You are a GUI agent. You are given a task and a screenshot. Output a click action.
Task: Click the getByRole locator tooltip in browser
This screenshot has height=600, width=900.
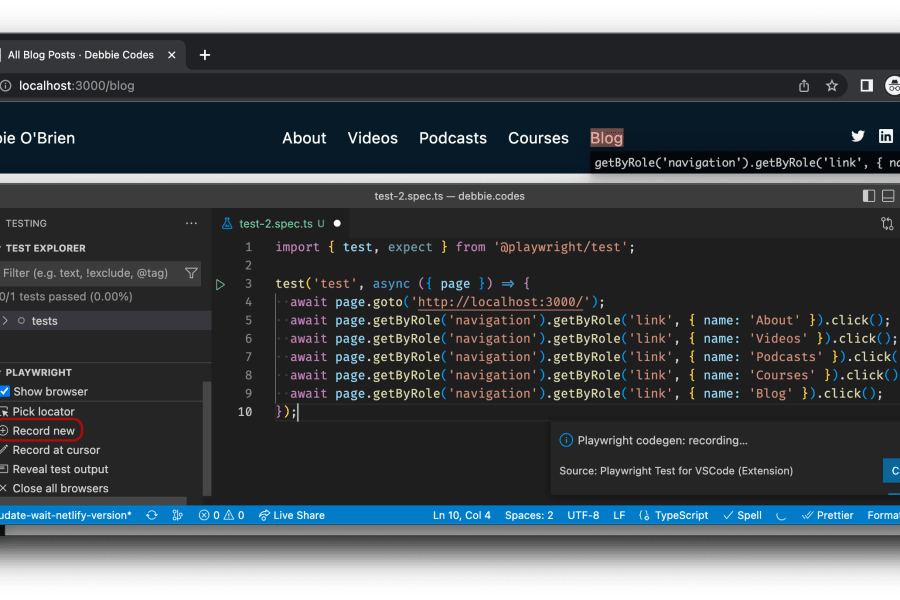point(745,162)
